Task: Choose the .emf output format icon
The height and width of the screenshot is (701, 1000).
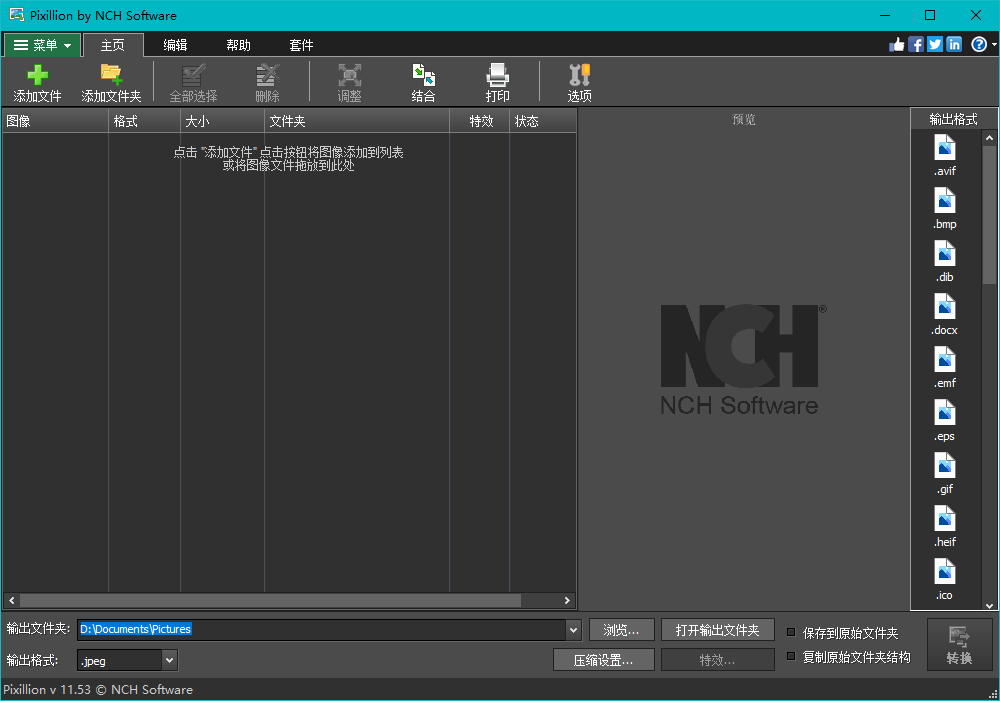Action: (x=945, y=360)
